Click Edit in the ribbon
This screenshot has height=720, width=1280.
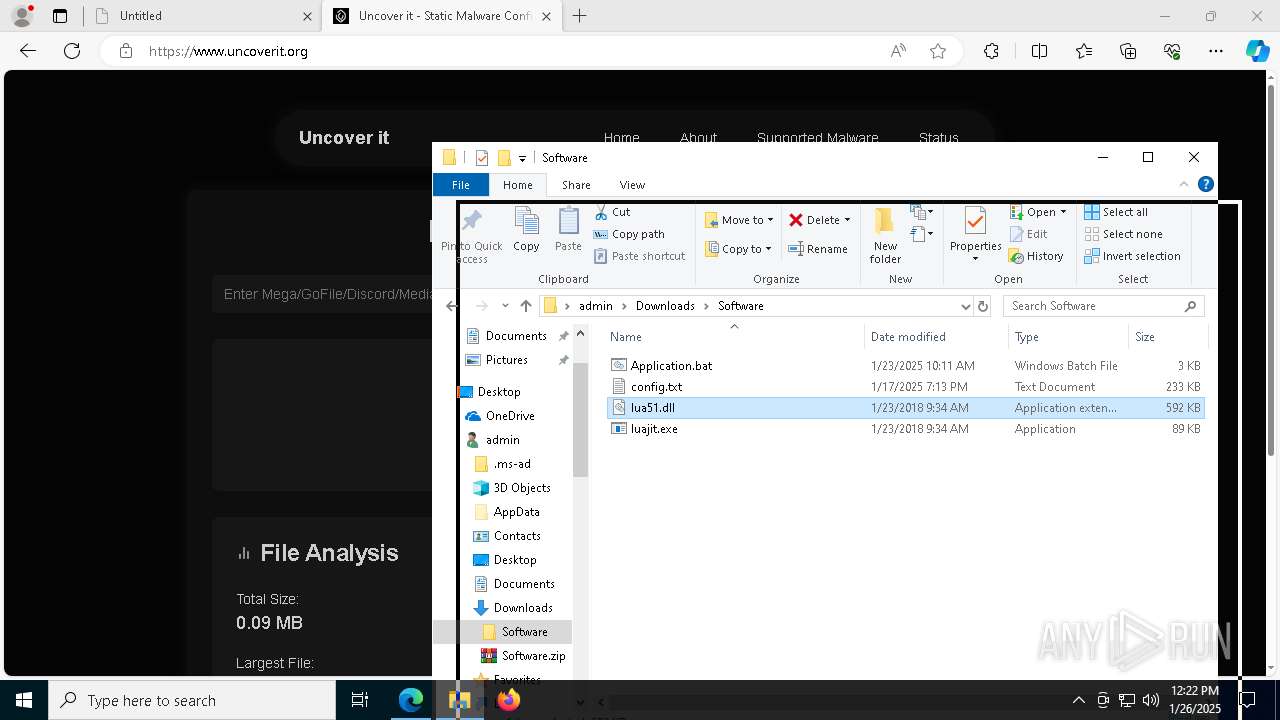[x=1028, y=234]
